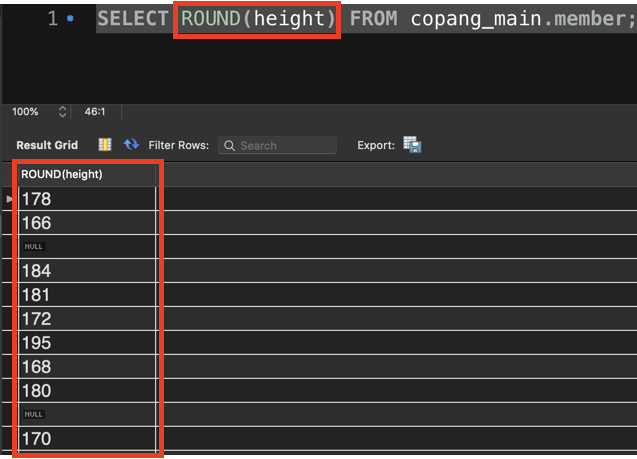Click the Result Grid form icon
The image size is (637, 459).
[x=105, y=145]
